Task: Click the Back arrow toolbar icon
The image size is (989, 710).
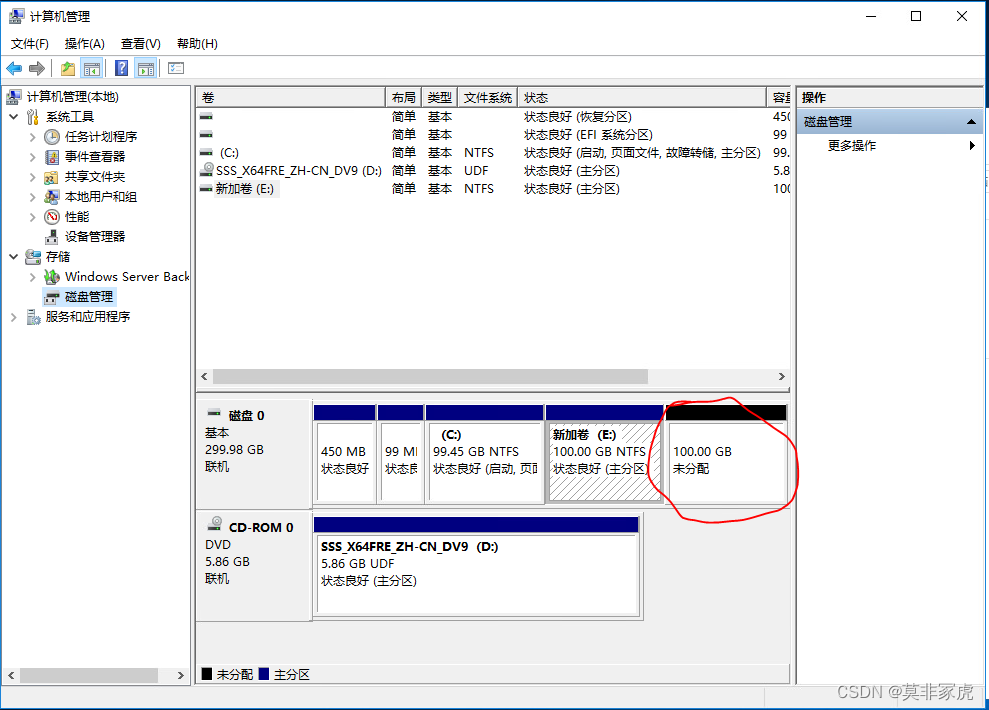Action: pos(14,68)
